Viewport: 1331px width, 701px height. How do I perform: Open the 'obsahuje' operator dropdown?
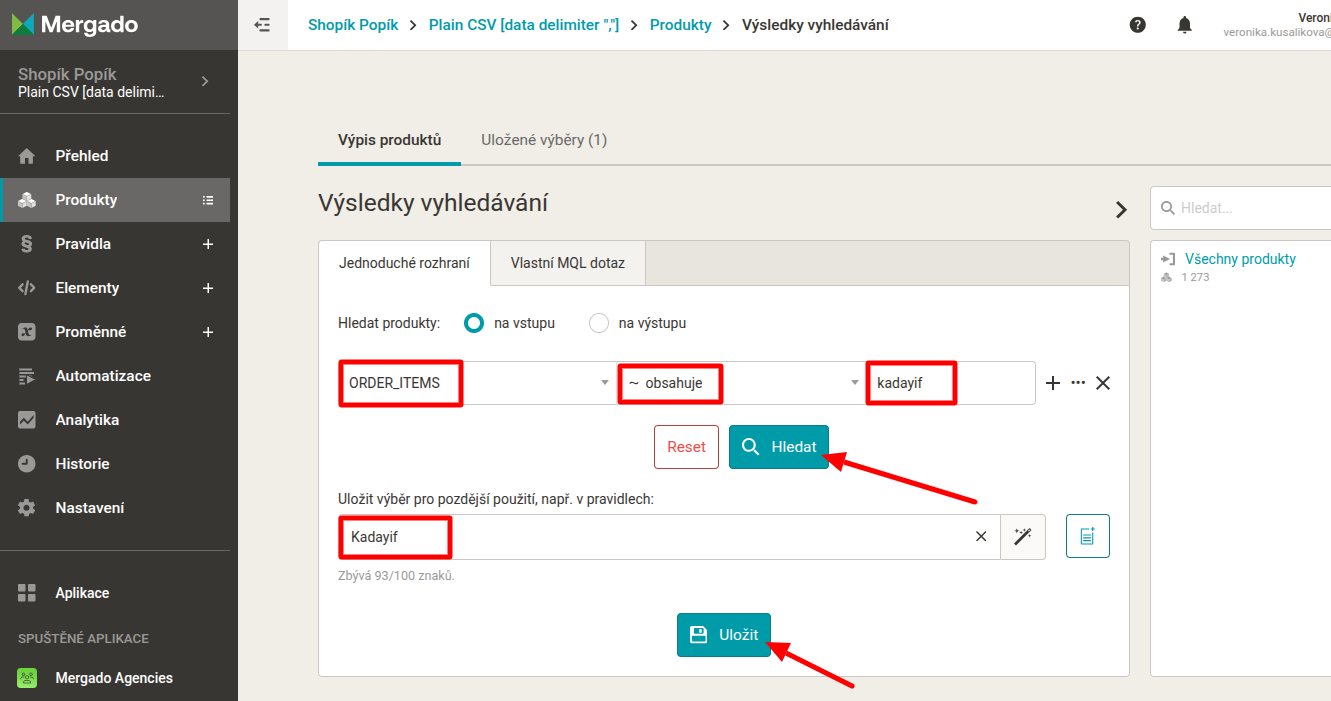[740, 383]
